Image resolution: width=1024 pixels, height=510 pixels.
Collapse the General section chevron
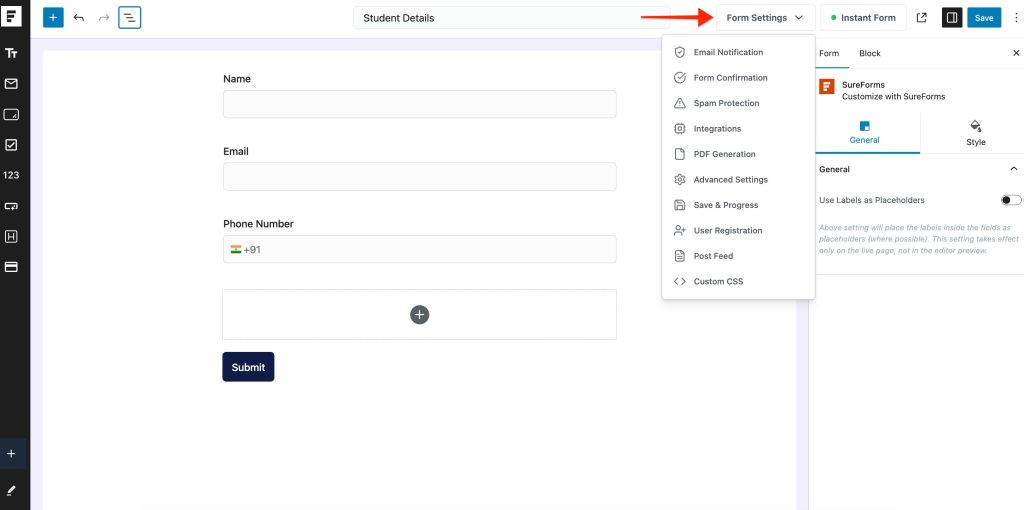pos(1014,169)
